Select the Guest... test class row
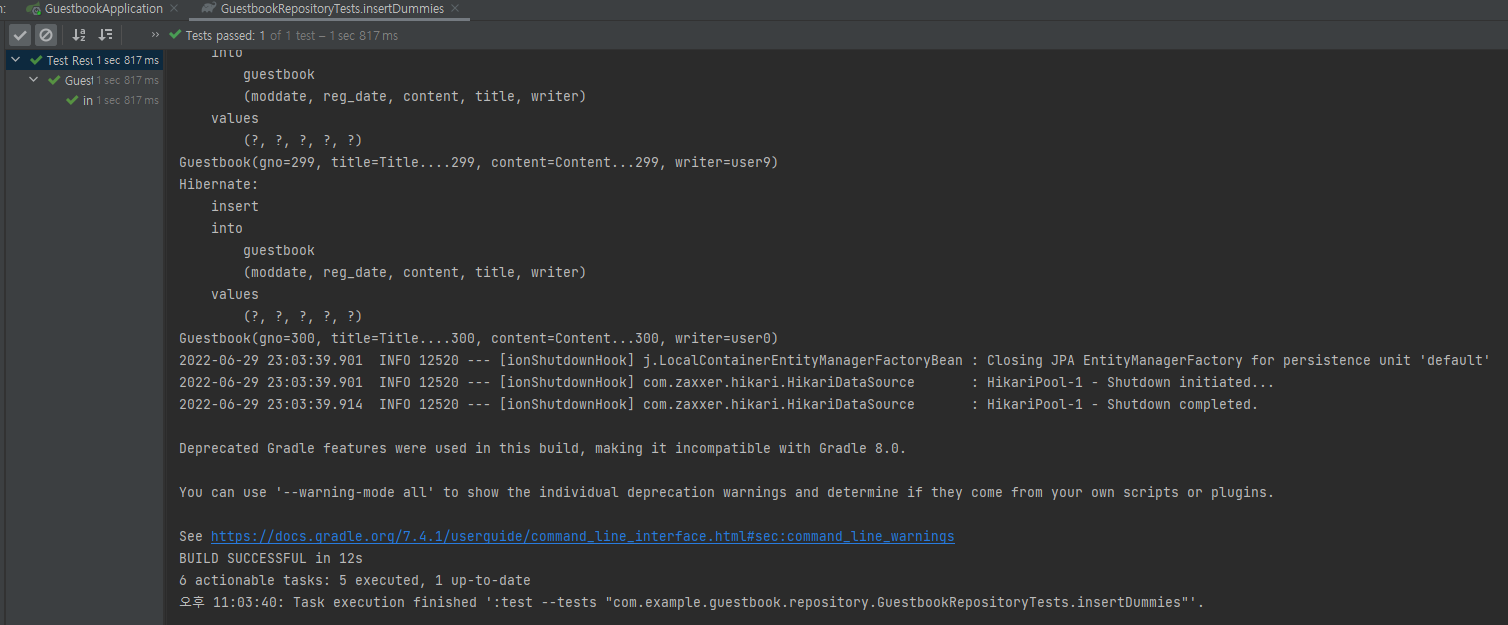This screenshot has height=625, width=1508. pos(84,80)
